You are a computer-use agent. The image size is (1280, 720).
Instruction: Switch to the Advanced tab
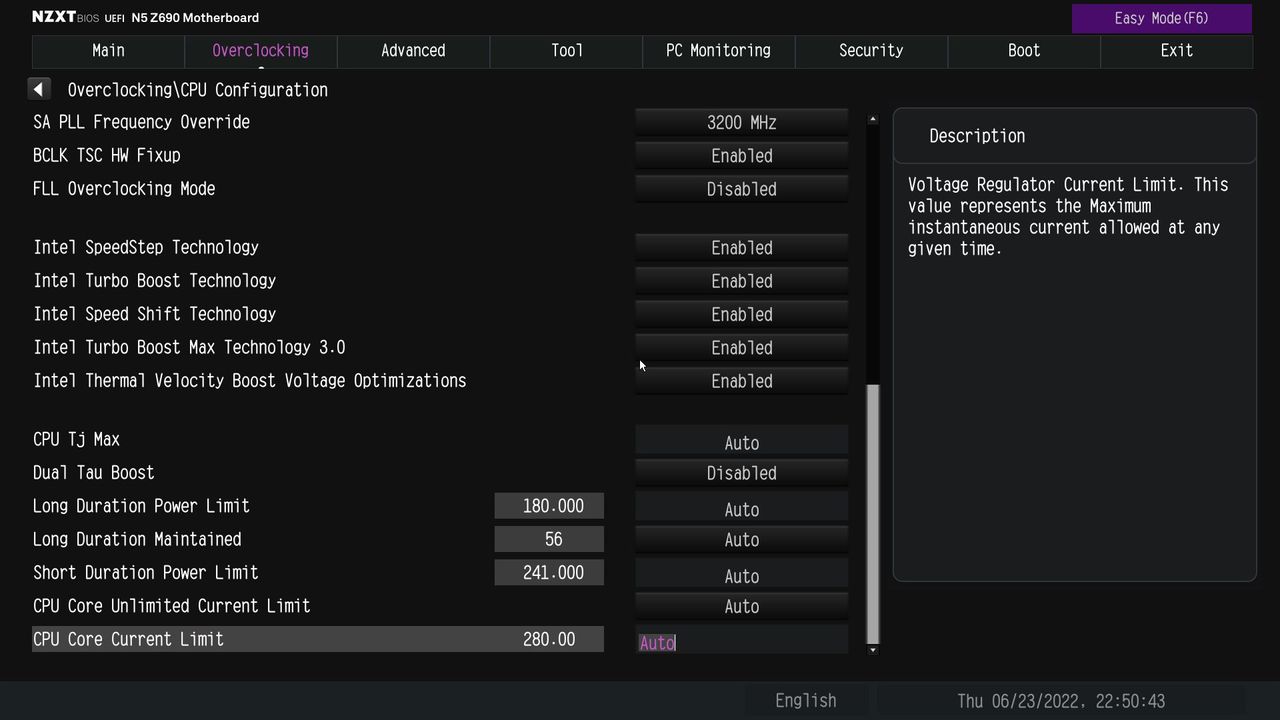tap(413, 51)
